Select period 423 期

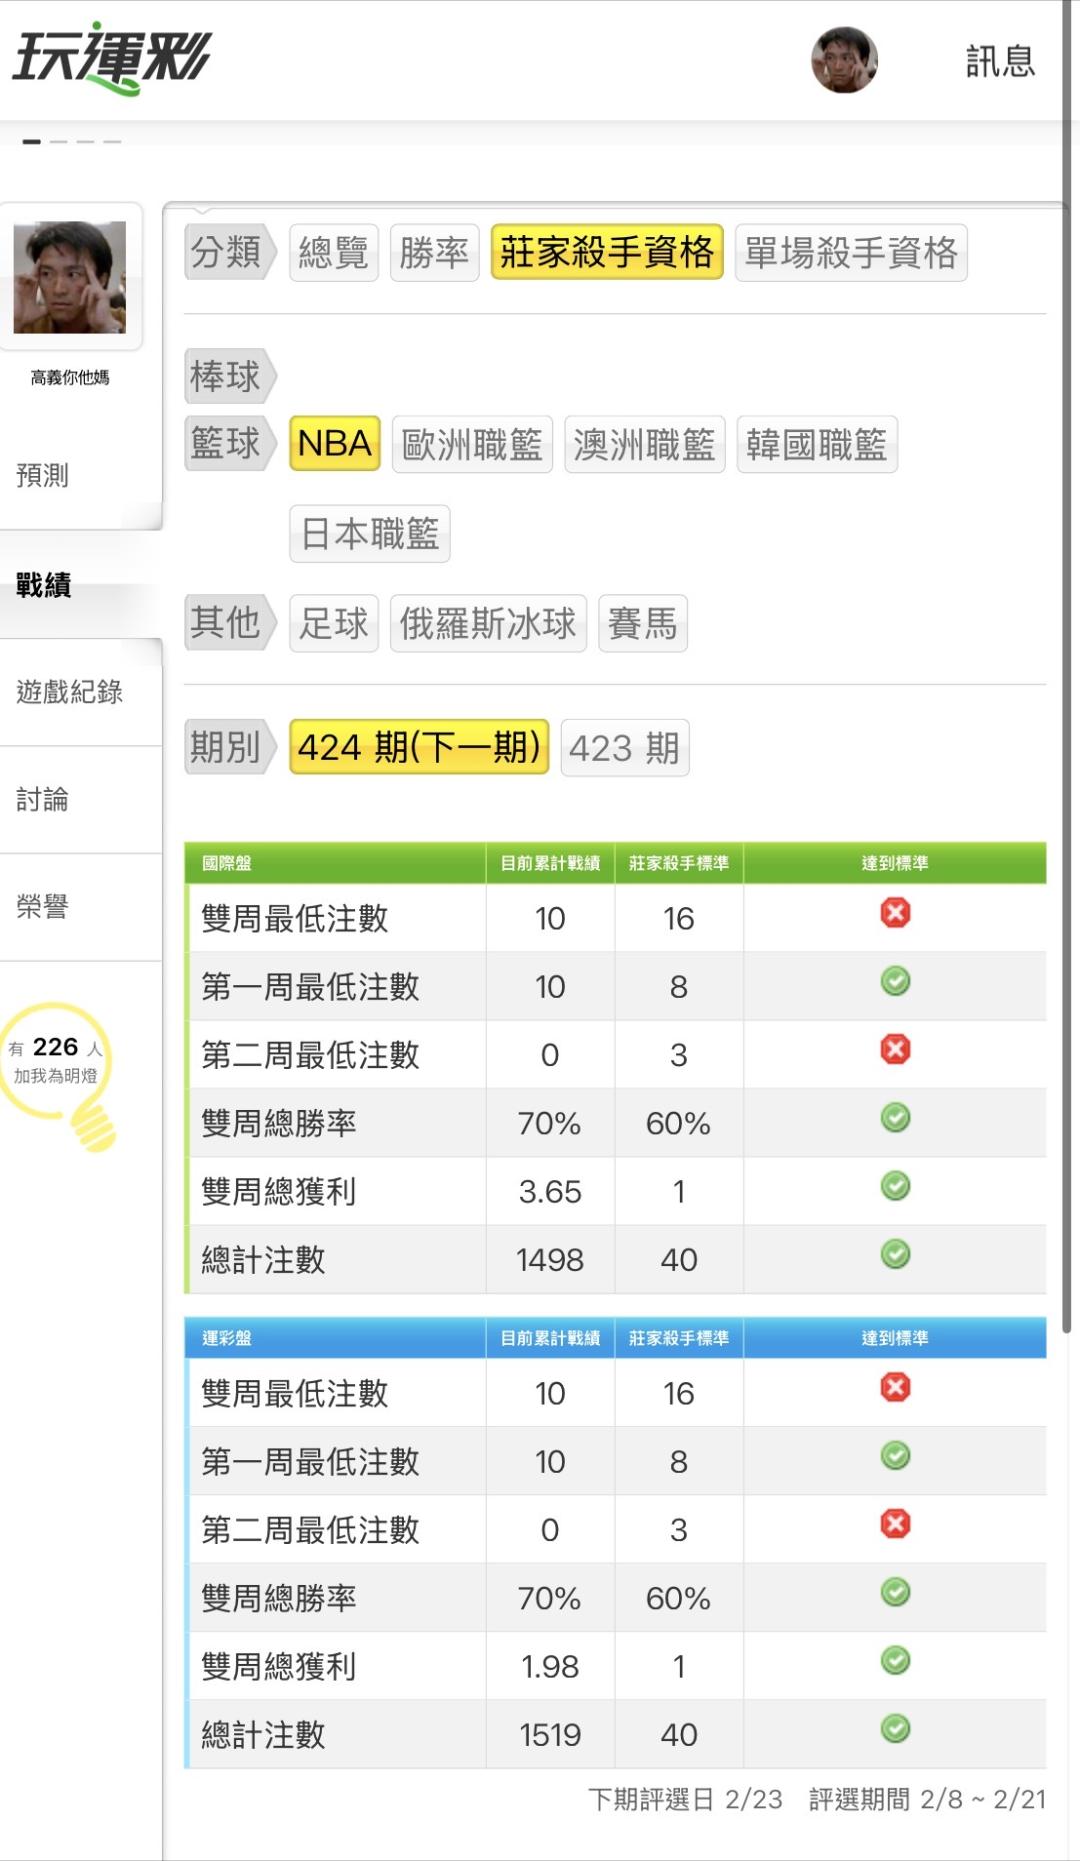625,748
